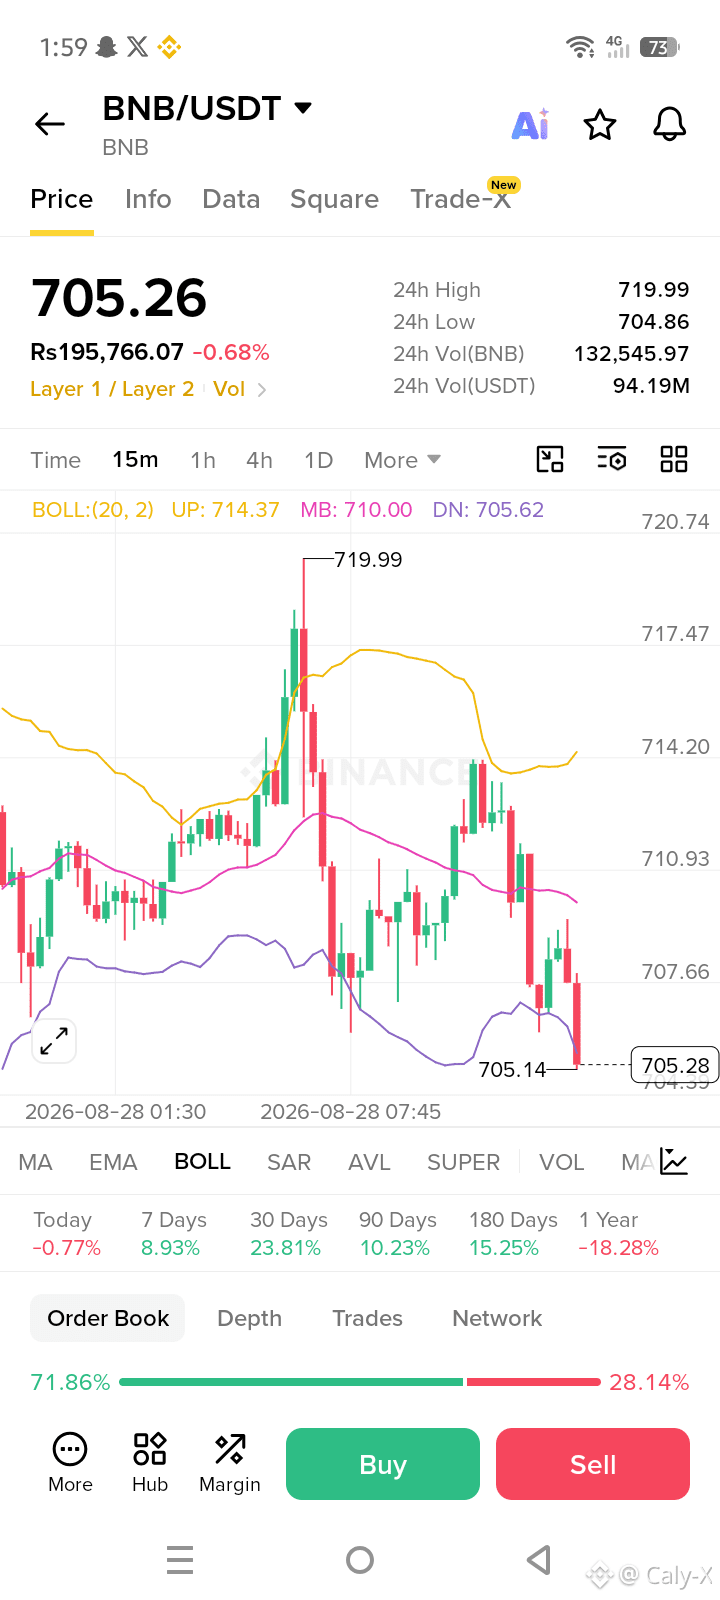
Task: Select the Time chart interval
Action: [x=55, y=460]
